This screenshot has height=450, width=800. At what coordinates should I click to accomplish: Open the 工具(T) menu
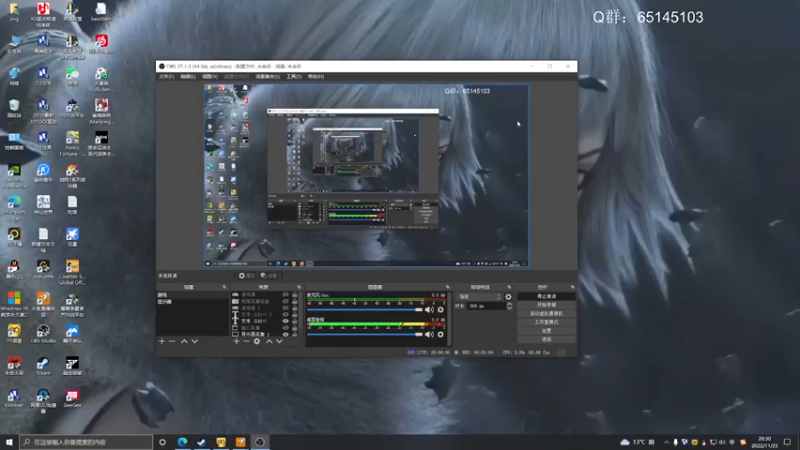point(294,77)
